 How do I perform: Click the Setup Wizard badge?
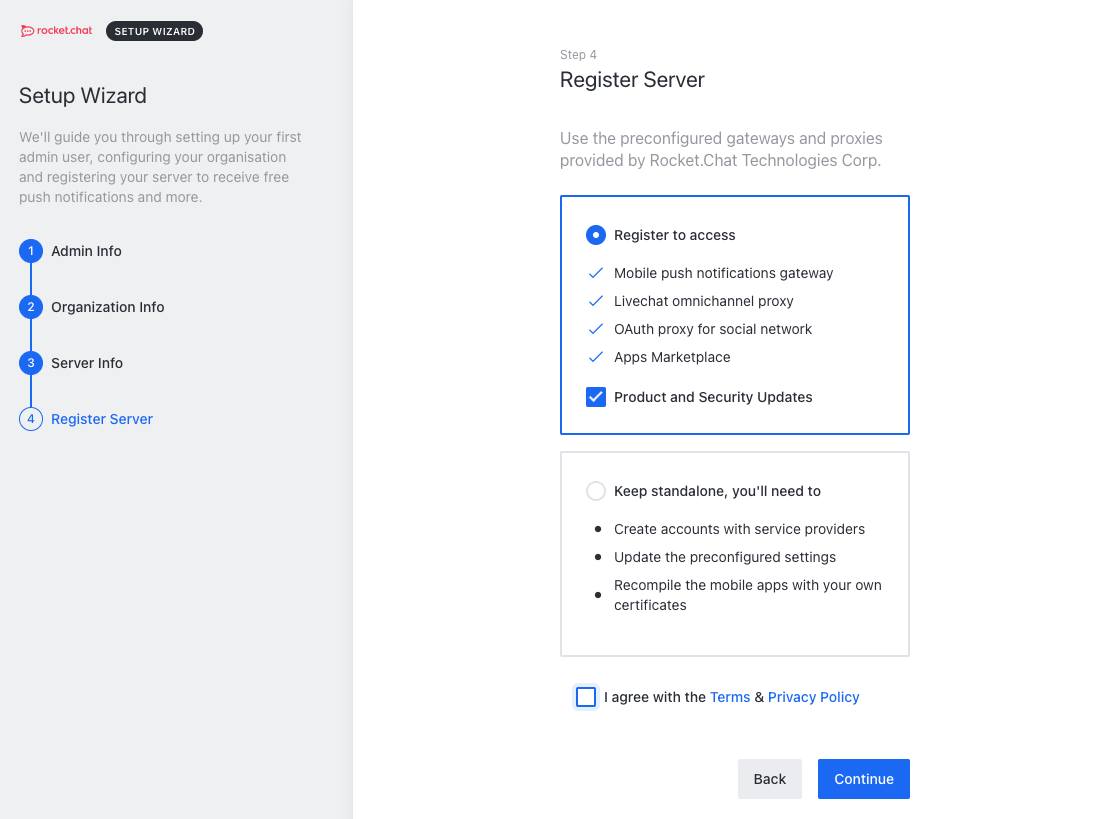click(x=154, y=31)
